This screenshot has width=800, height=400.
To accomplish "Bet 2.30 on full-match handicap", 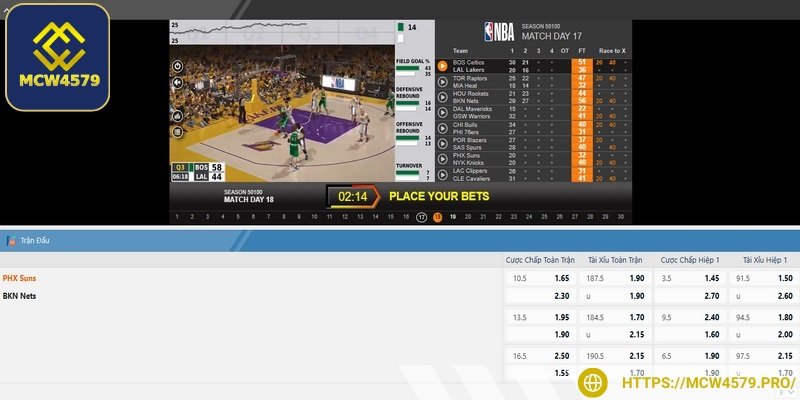I will pyautogui.click(x=541, y=296).
